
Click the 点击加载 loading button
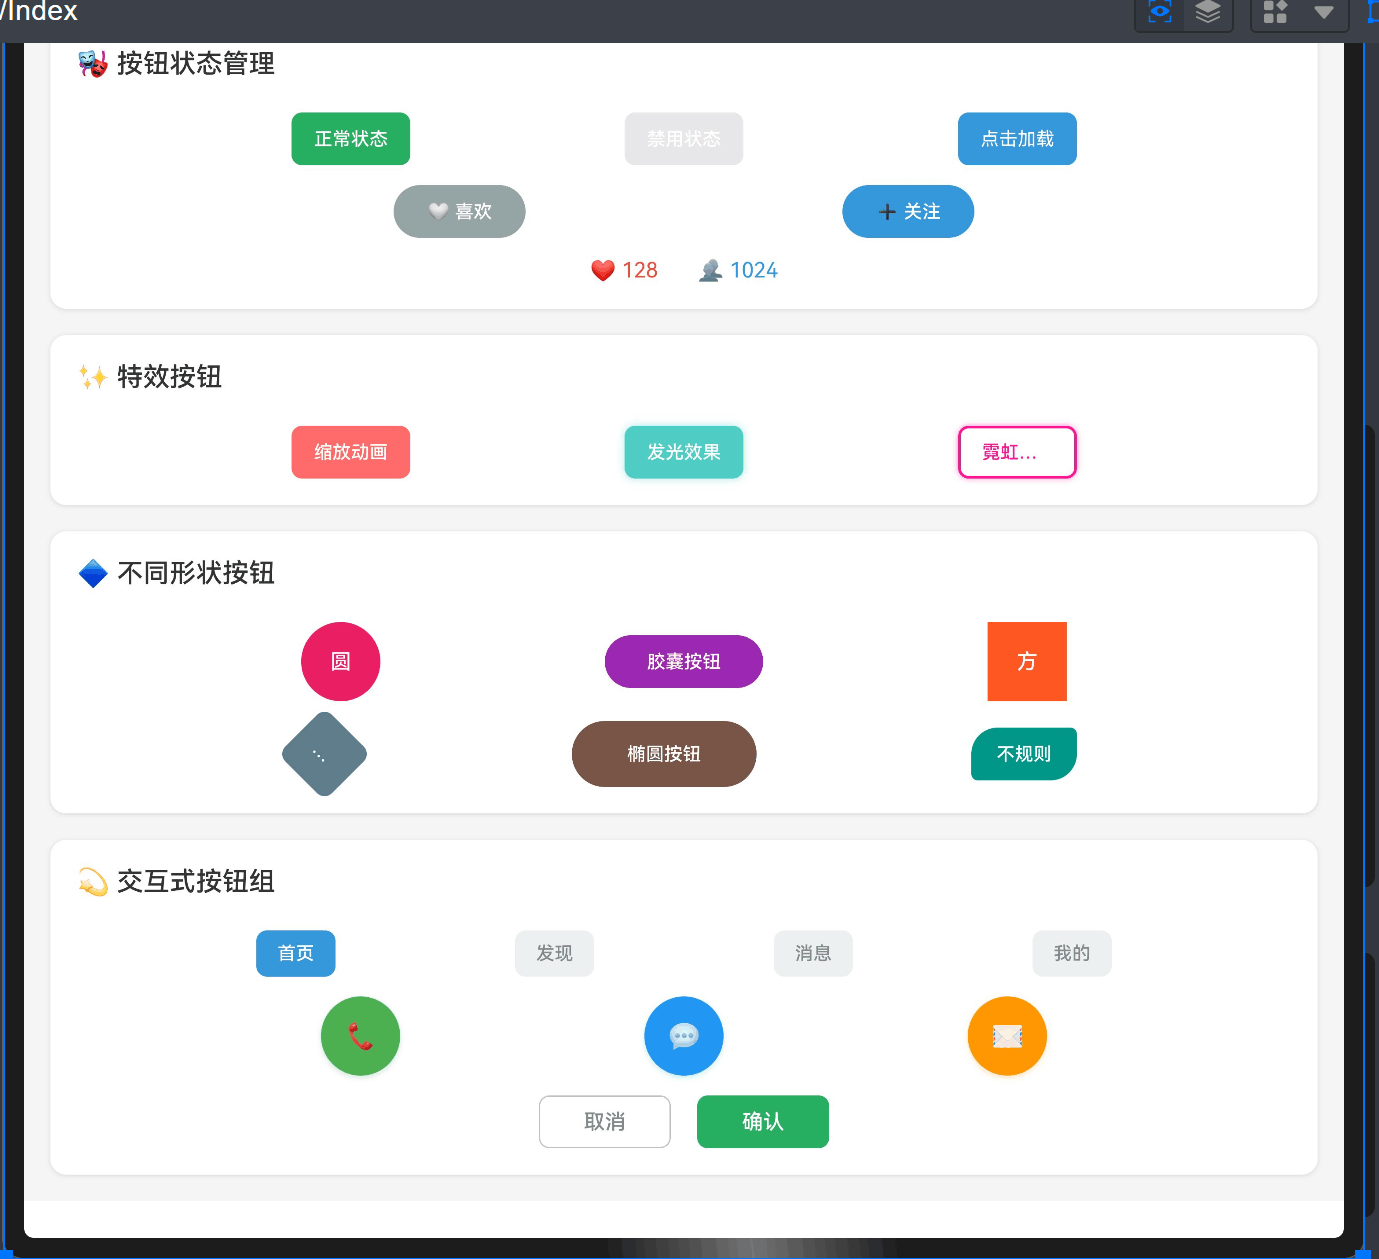tap(1017, 139)
